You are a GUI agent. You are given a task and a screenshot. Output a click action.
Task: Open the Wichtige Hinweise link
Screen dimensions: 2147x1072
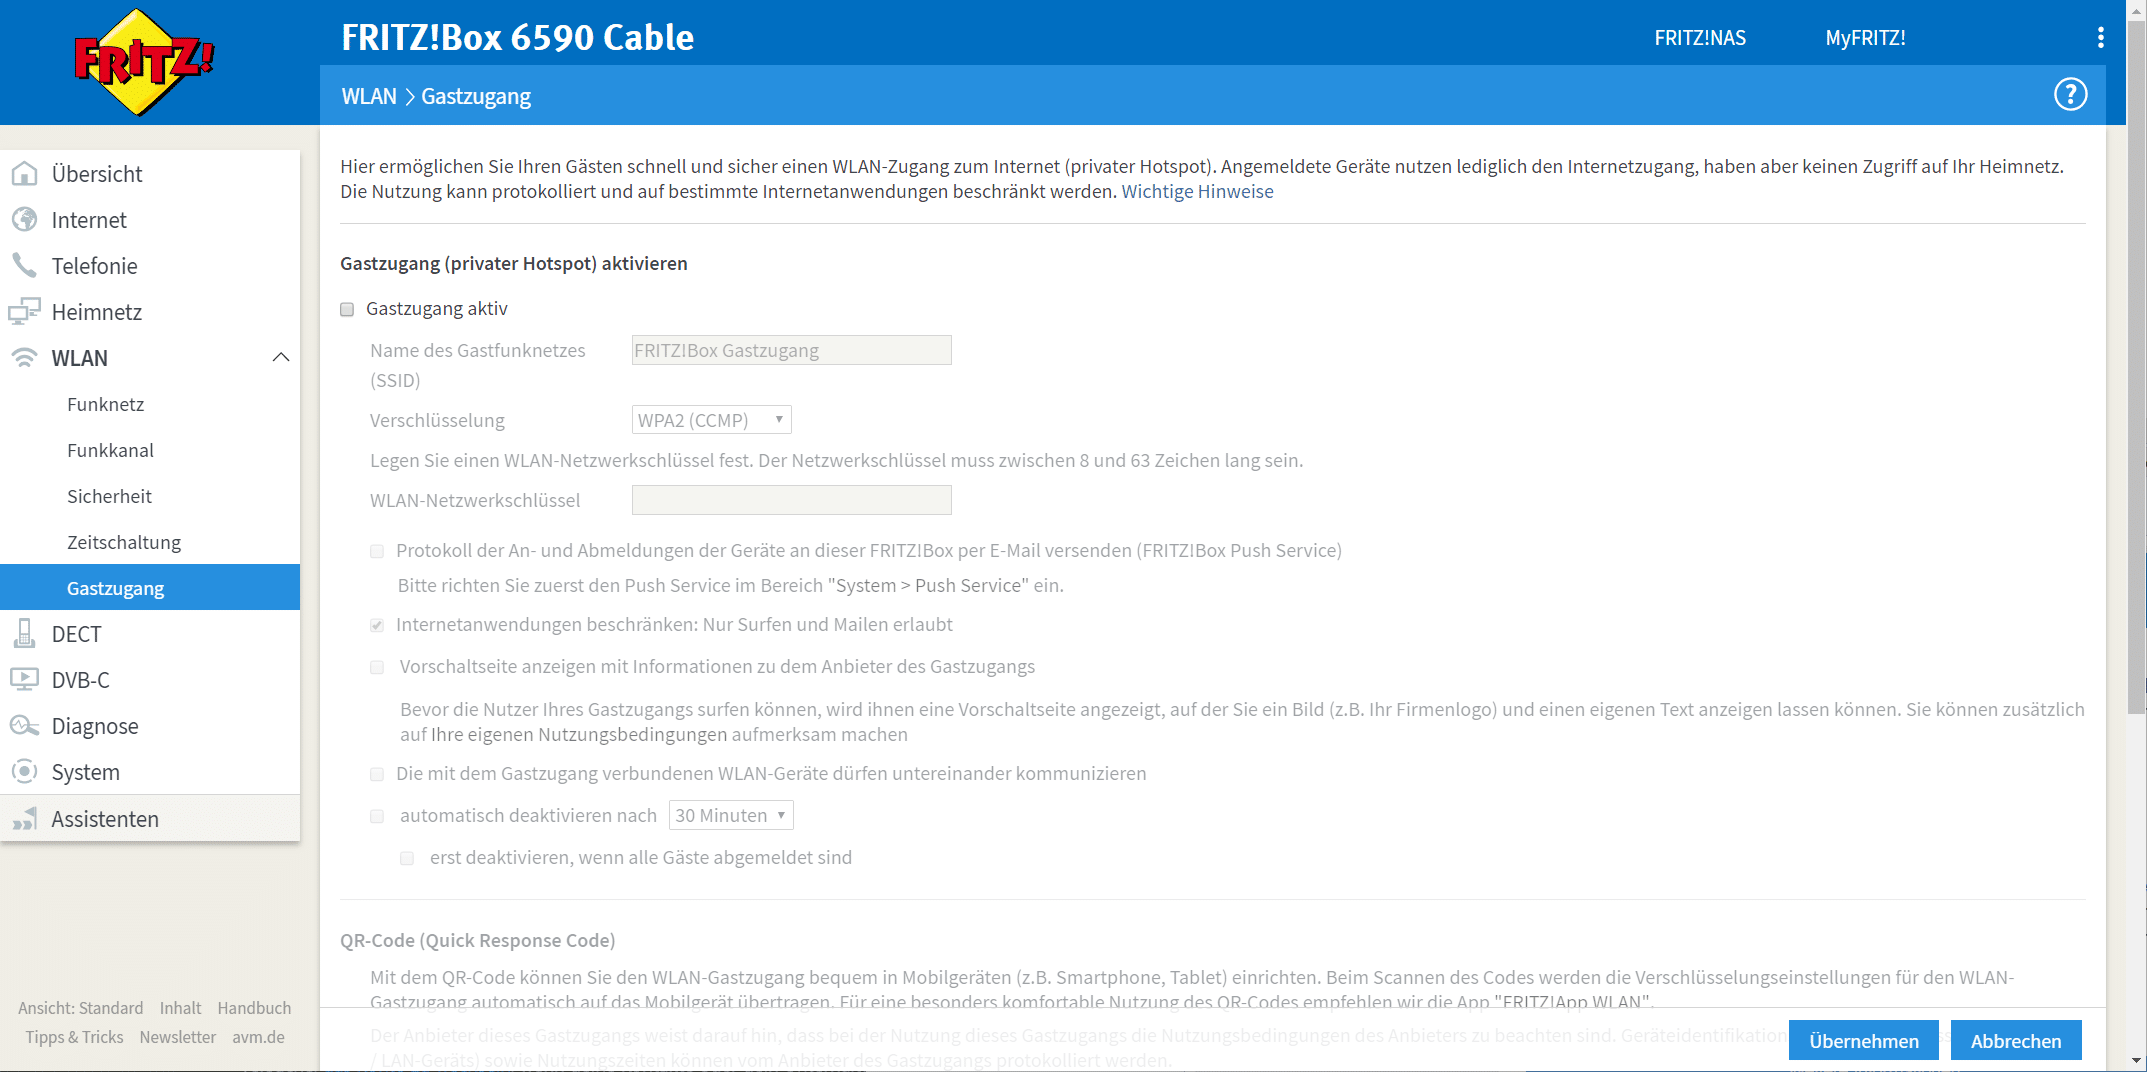[1197, 191]
